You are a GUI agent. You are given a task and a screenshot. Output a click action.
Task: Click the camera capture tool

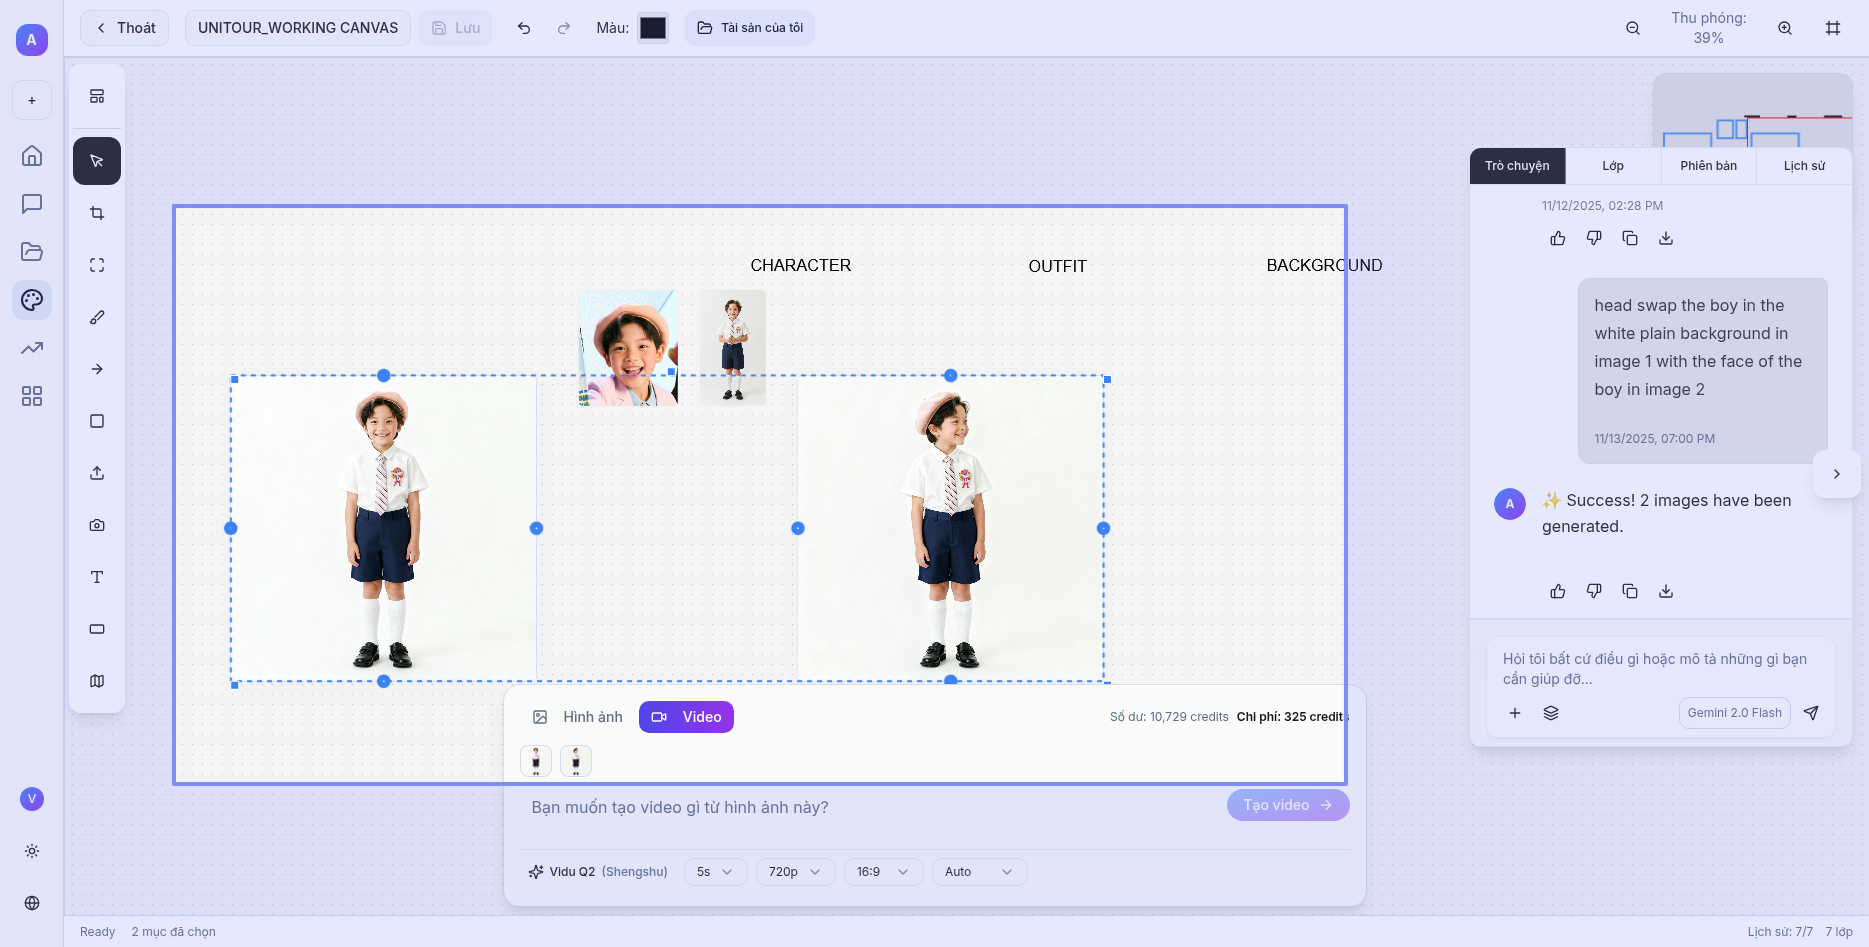tap(97, 525)
